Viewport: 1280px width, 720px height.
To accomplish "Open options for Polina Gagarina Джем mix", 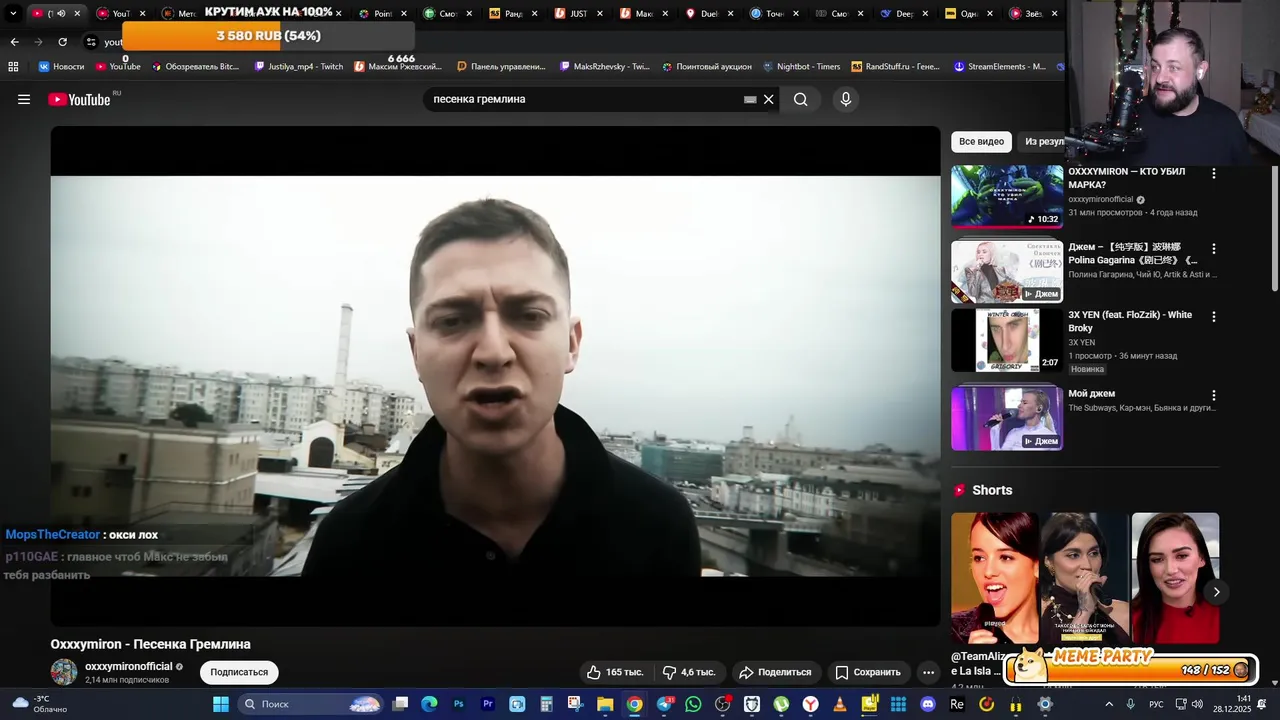I will click(x=1214, y=249).
